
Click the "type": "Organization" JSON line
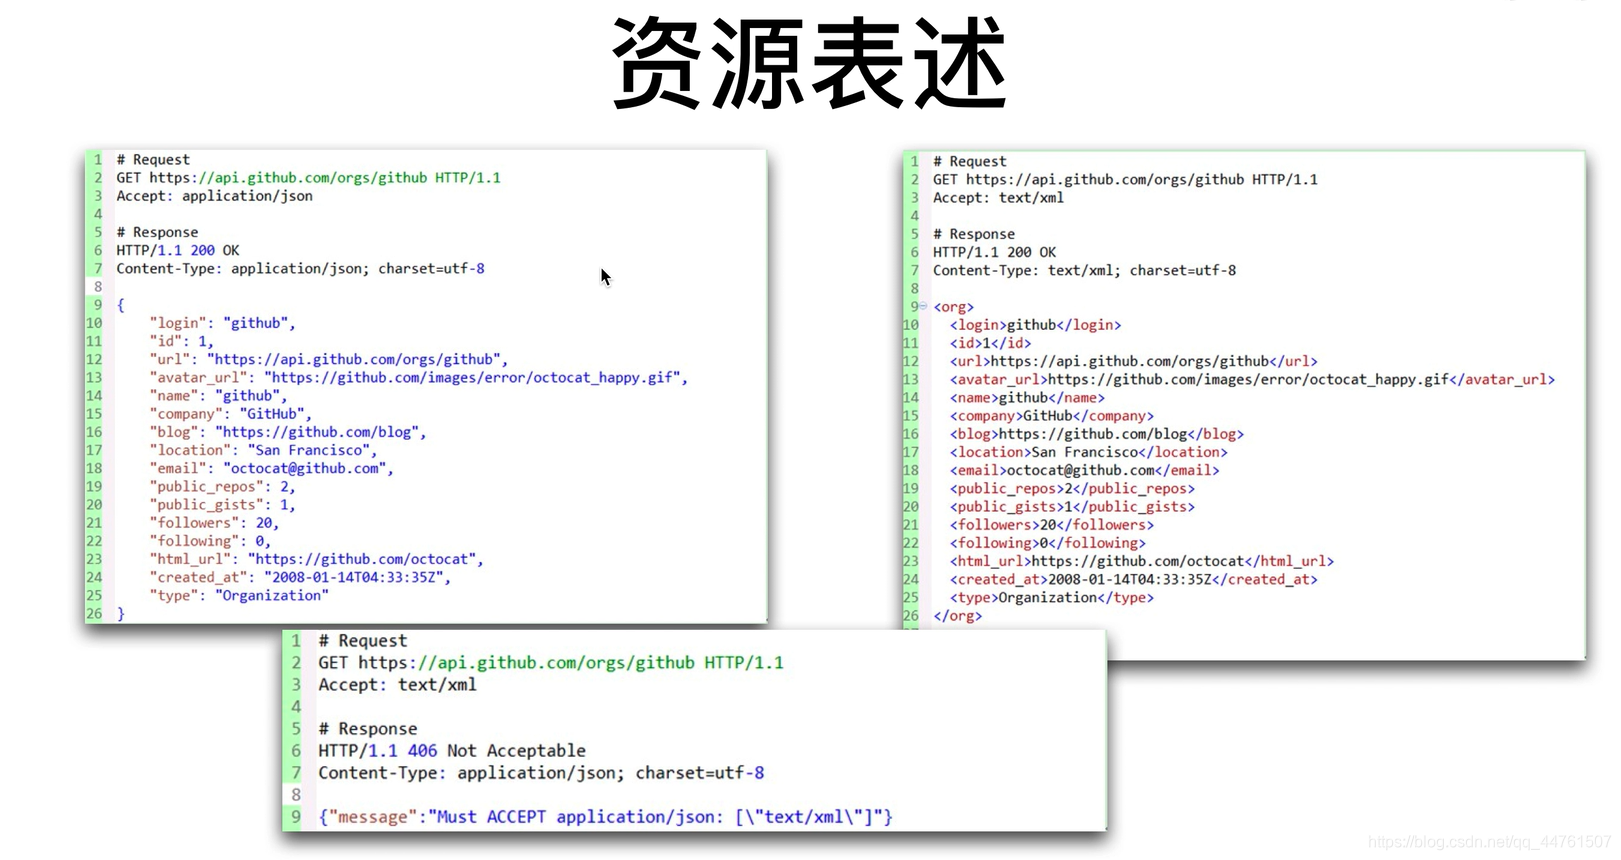[x=239, y=595]
